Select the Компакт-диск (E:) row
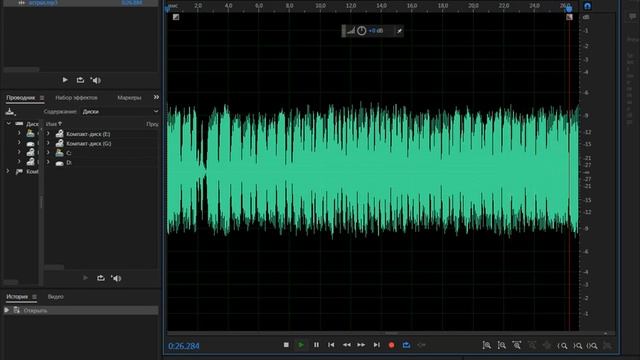Viewport: 640px width, 360px height. click(x=101, y=134)
